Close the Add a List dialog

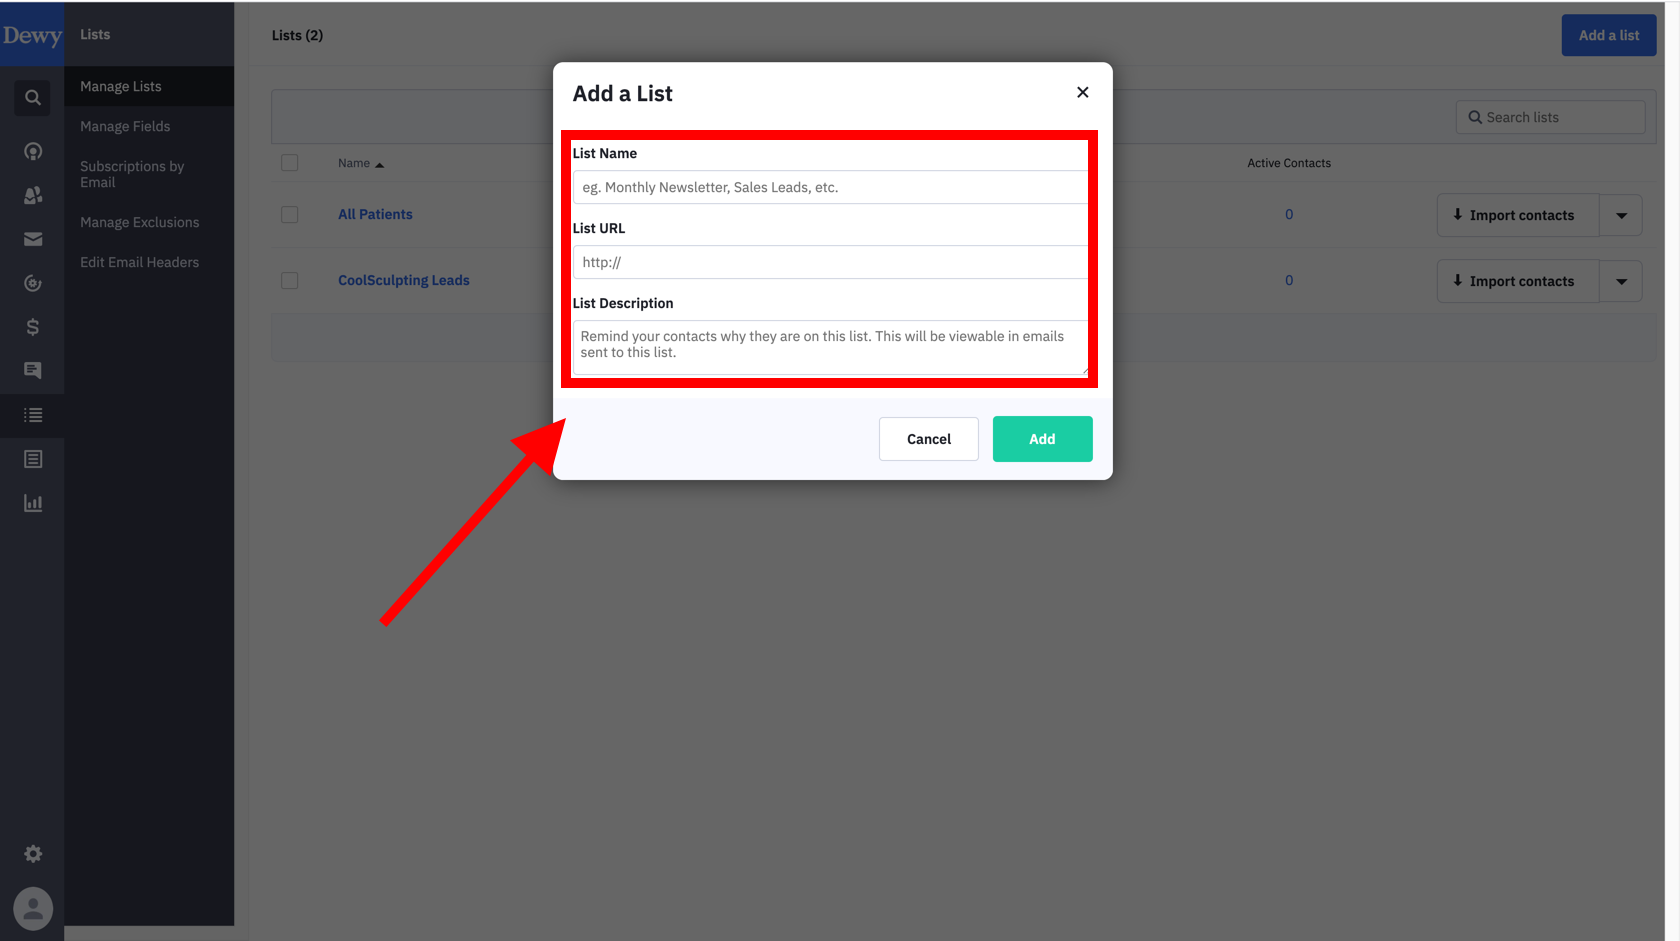(1082, 92)
